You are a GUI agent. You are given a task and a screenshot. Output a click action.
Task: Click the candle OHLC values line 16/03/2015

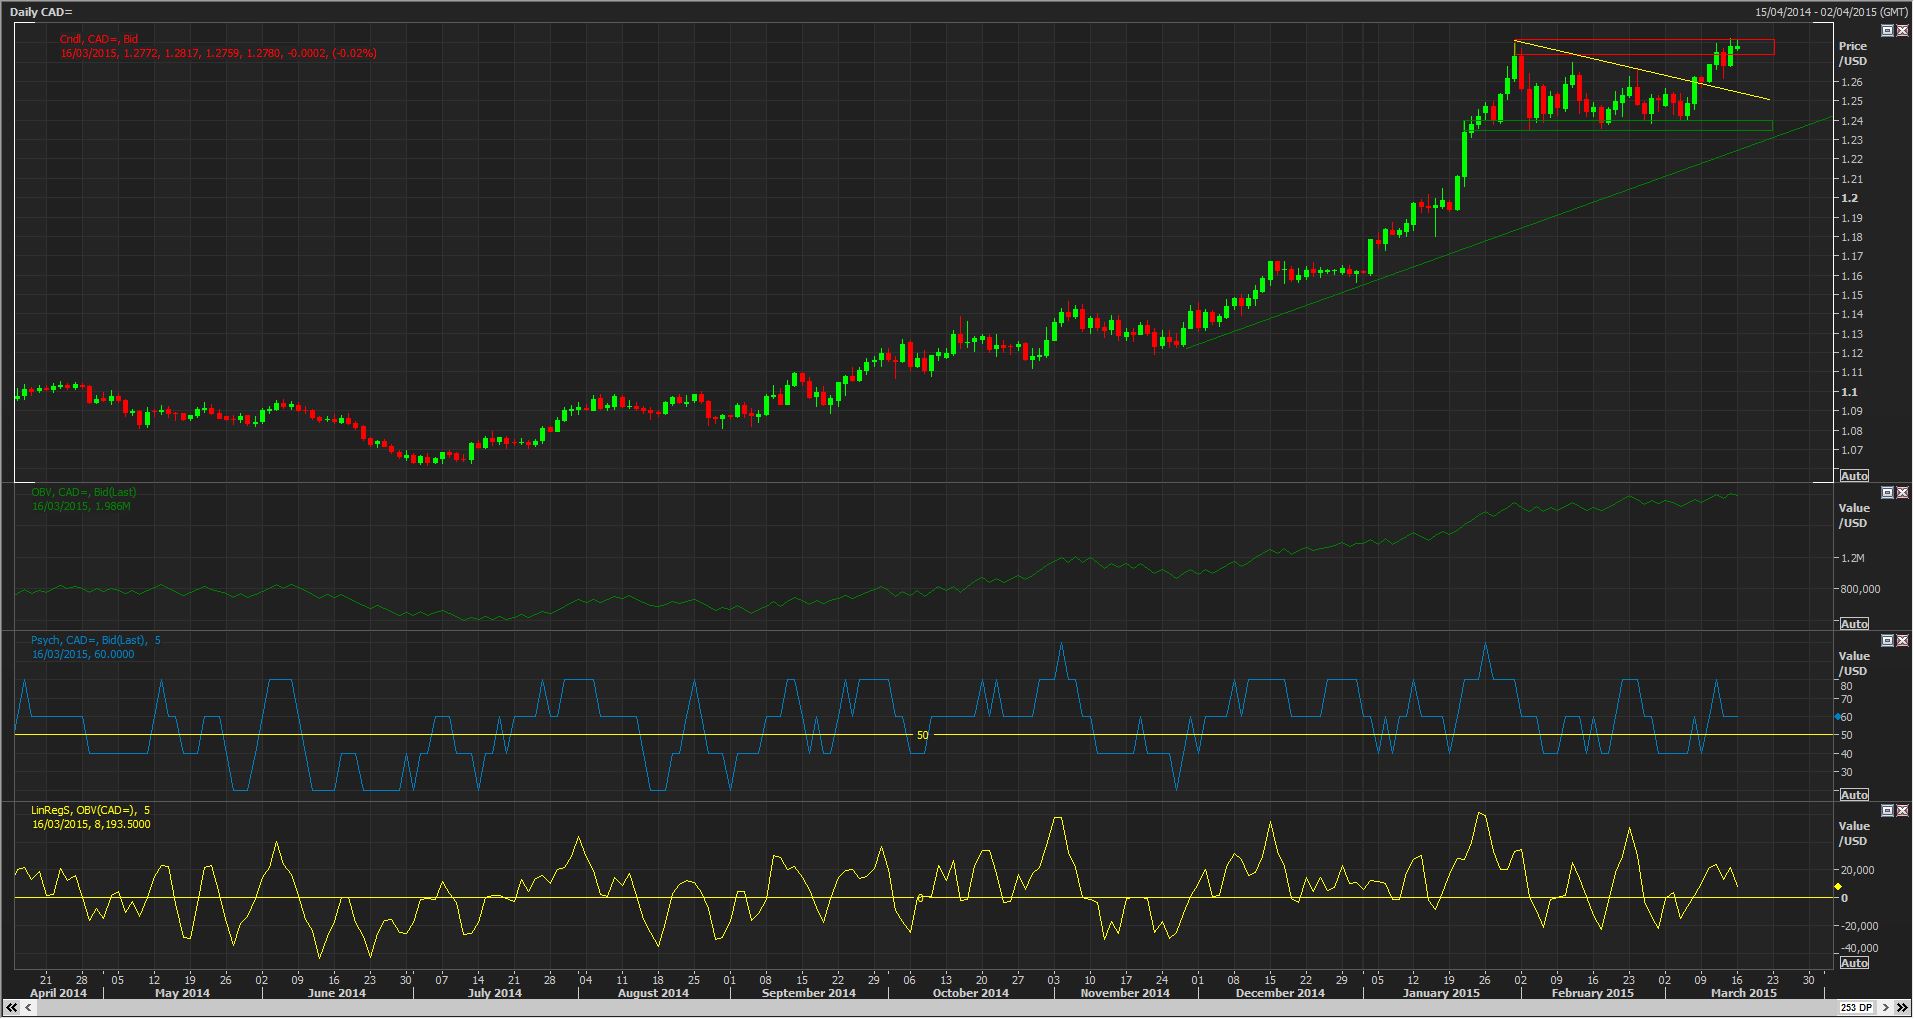pos(218,53)
